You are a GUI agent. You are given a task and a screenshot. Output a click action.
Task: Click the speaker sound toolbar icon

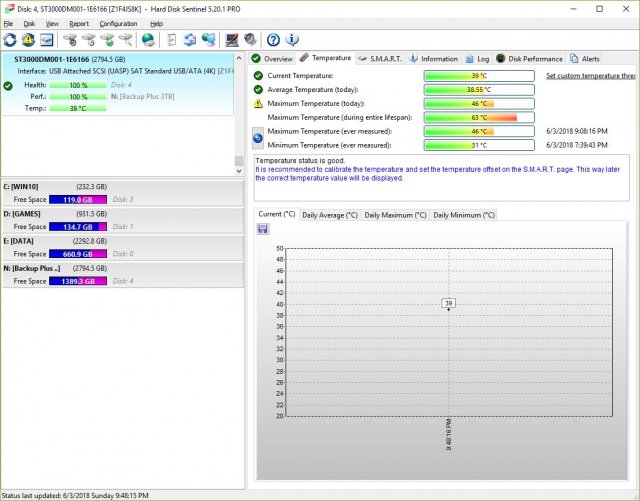click(x=250, y=40)
